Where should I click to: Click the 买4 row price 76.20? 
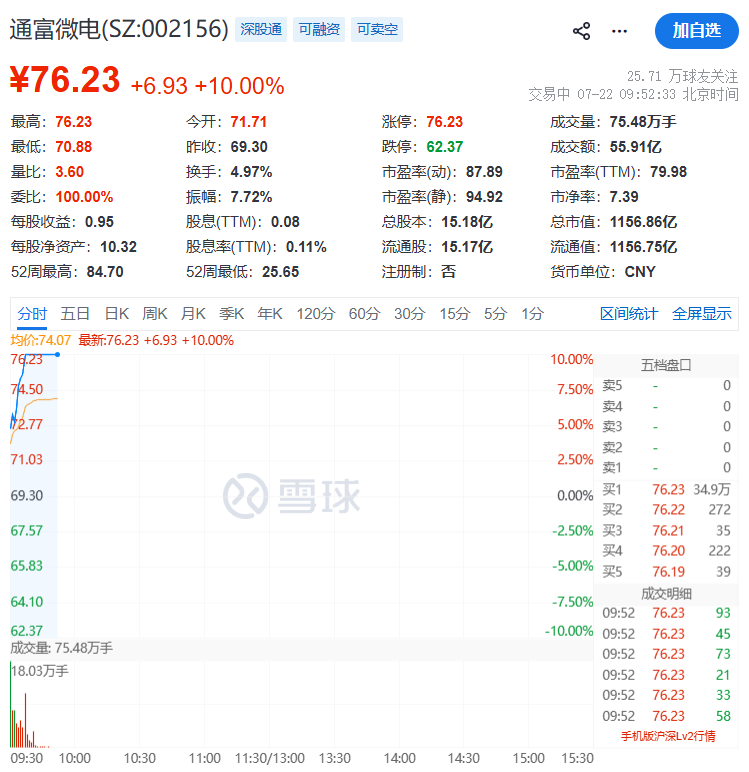(668, 550)
